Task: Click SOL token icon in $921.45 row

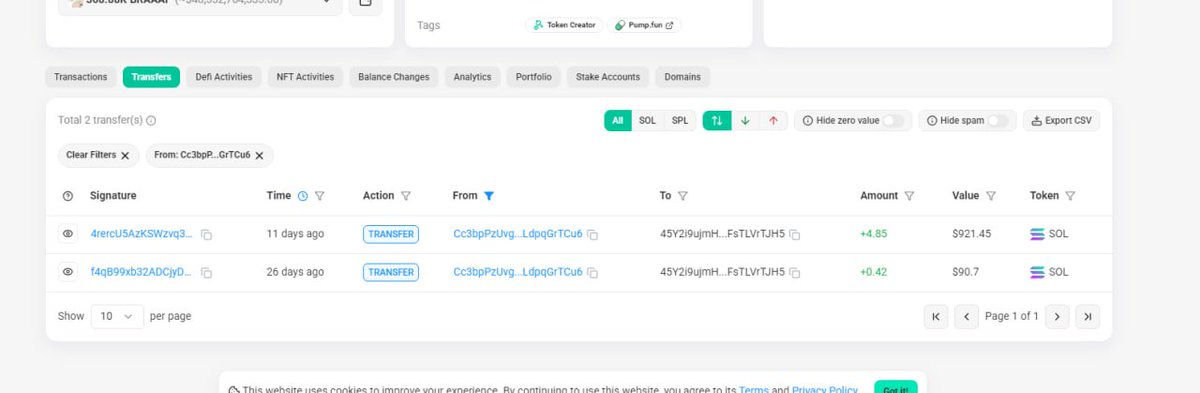Action: tap(1037, 234)
